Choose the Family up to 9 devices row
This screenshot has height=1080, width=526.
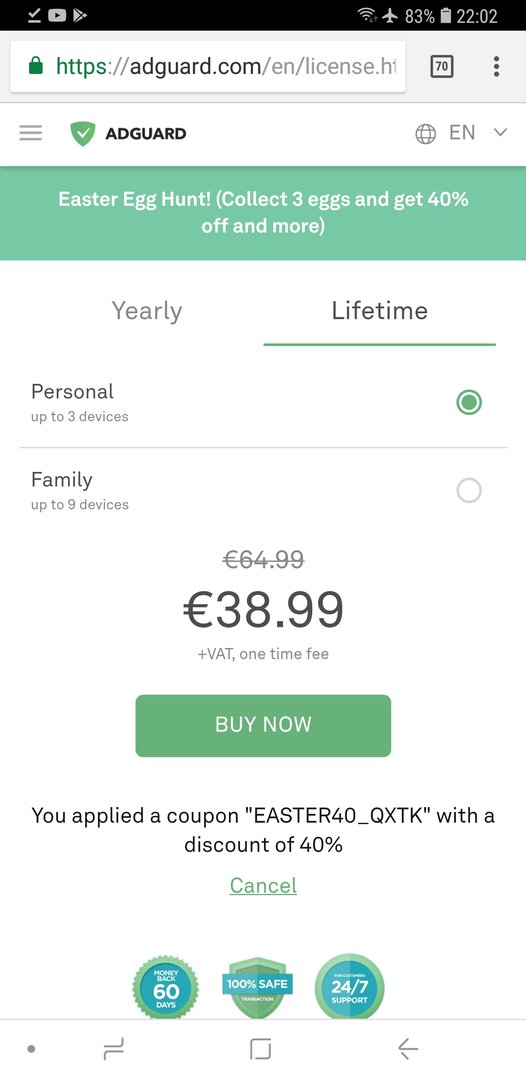coord(263,491)
